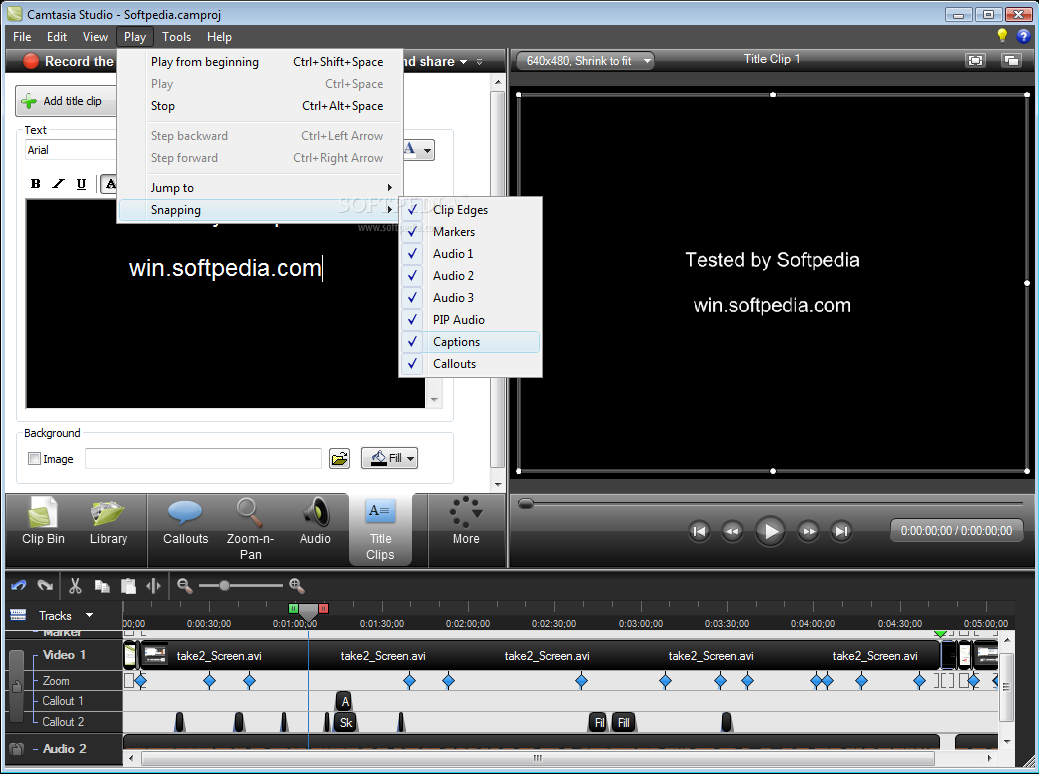Toggle Captions snapping
The image size is (1039, 774).
click(470, 342)
